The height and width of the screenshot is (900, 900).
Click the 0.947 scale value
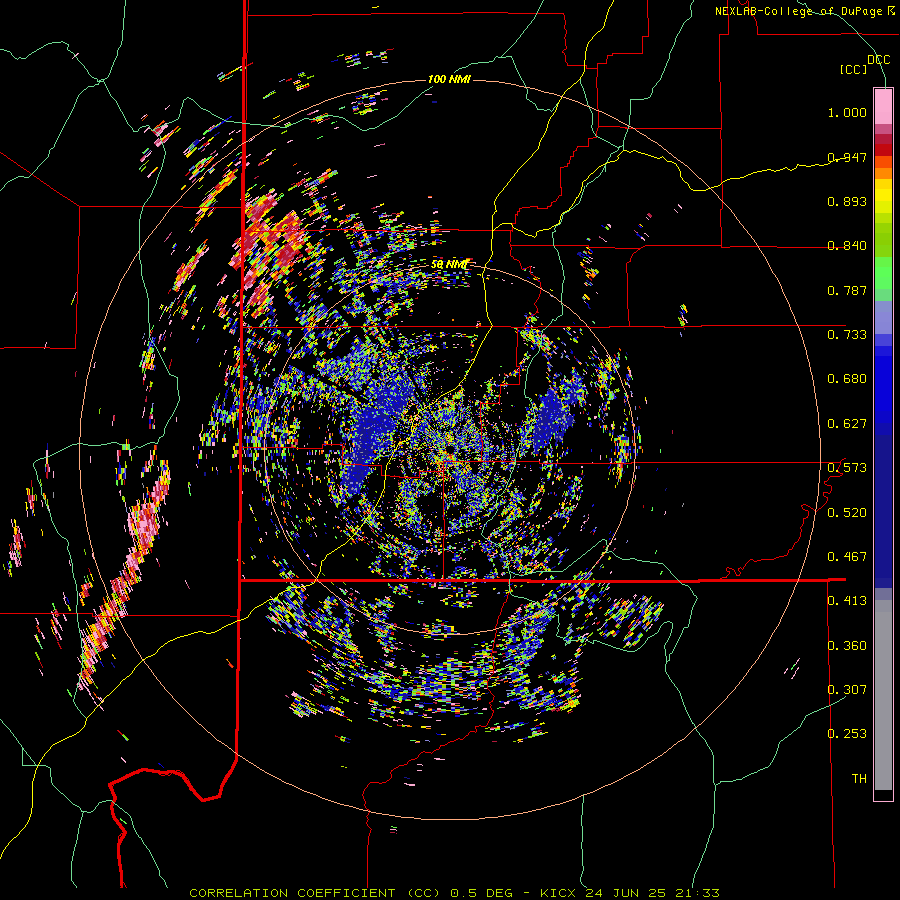(x=847, y=157)
